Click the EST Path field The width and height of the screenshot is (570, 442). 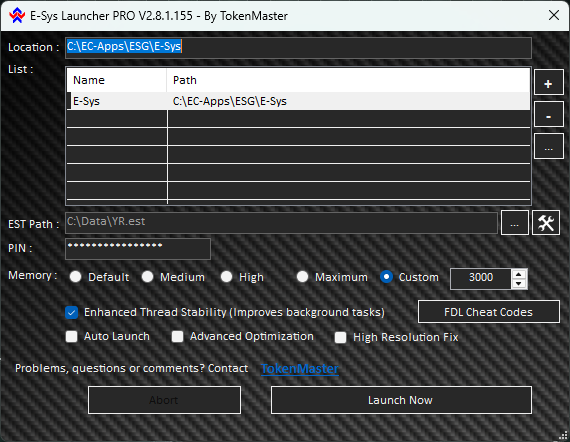tap(281, 222)
